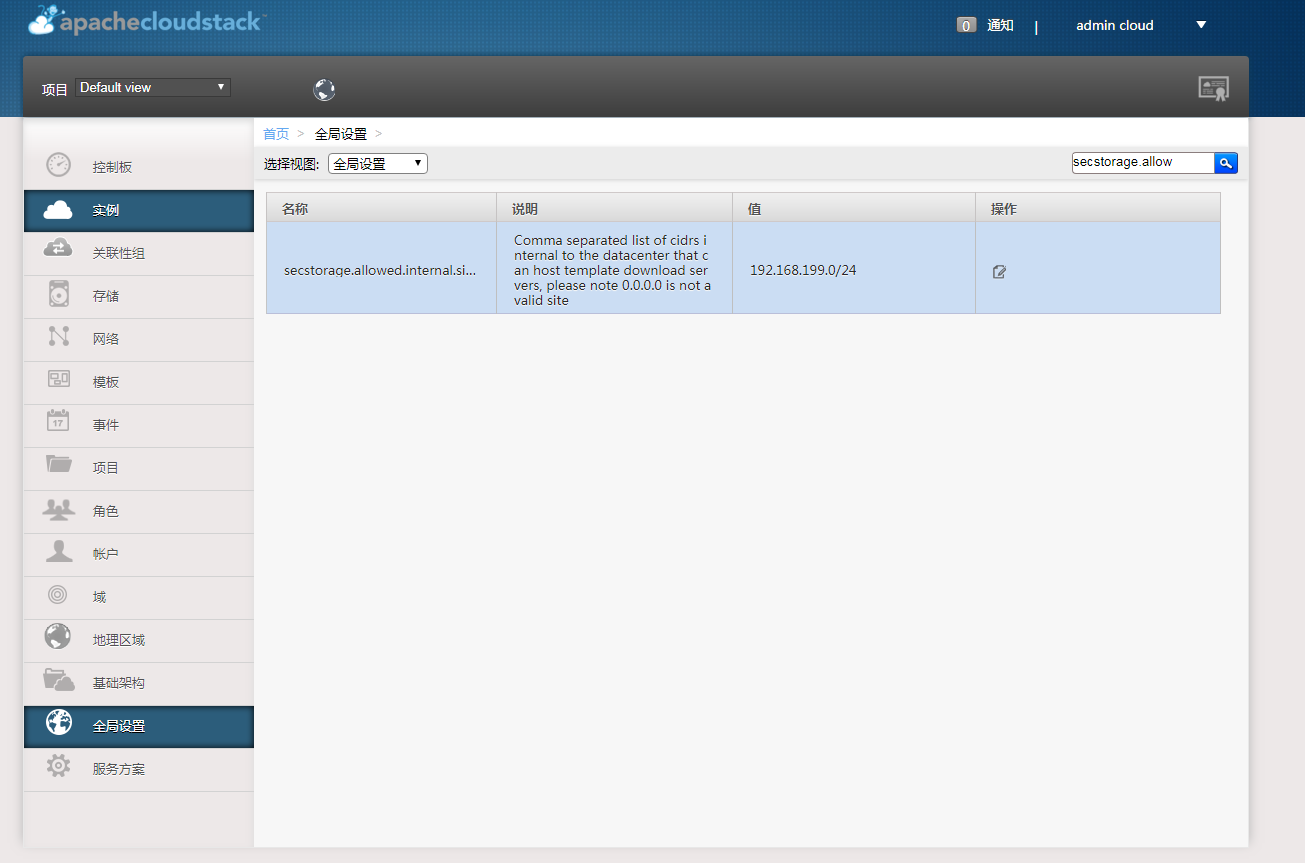The image size is (1305, 863).
Task: Select the 模板 templates icon in sidebar
Action: pyautogui.click(x=58, y=382)
